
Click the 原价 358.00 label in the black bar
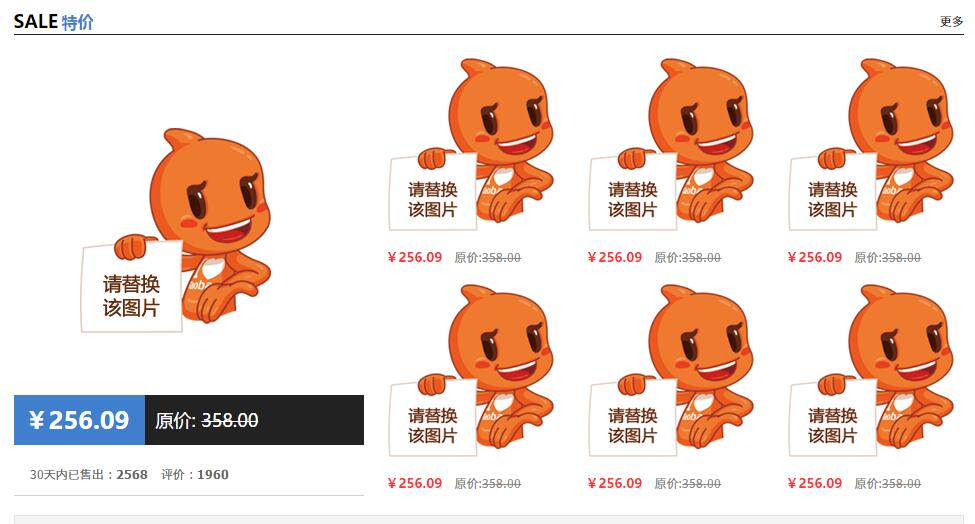coord(206,421)
